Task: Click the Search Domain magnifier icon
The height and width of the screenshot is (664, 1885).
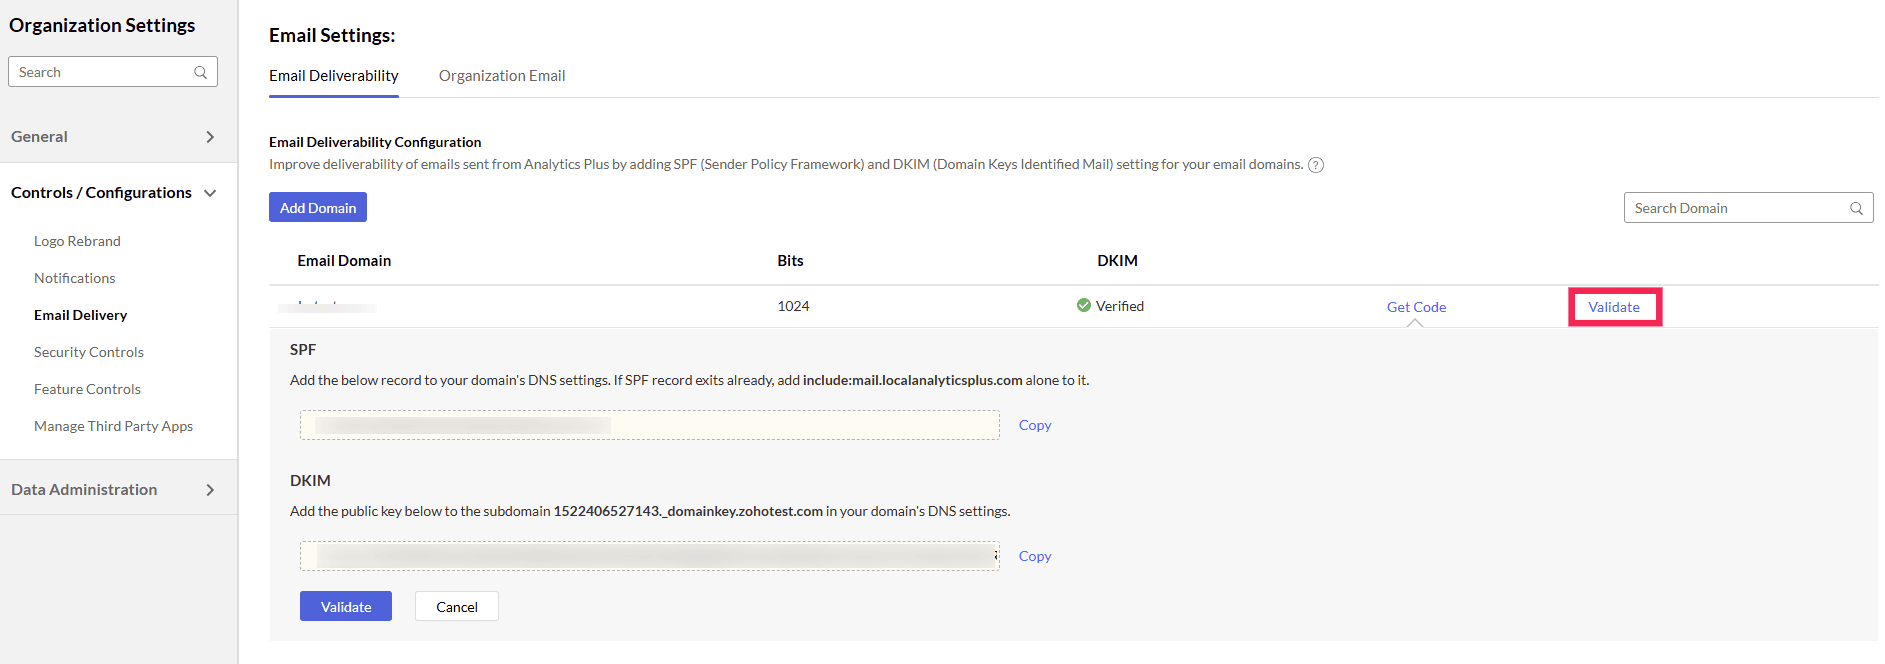Action: [1856, 208]
